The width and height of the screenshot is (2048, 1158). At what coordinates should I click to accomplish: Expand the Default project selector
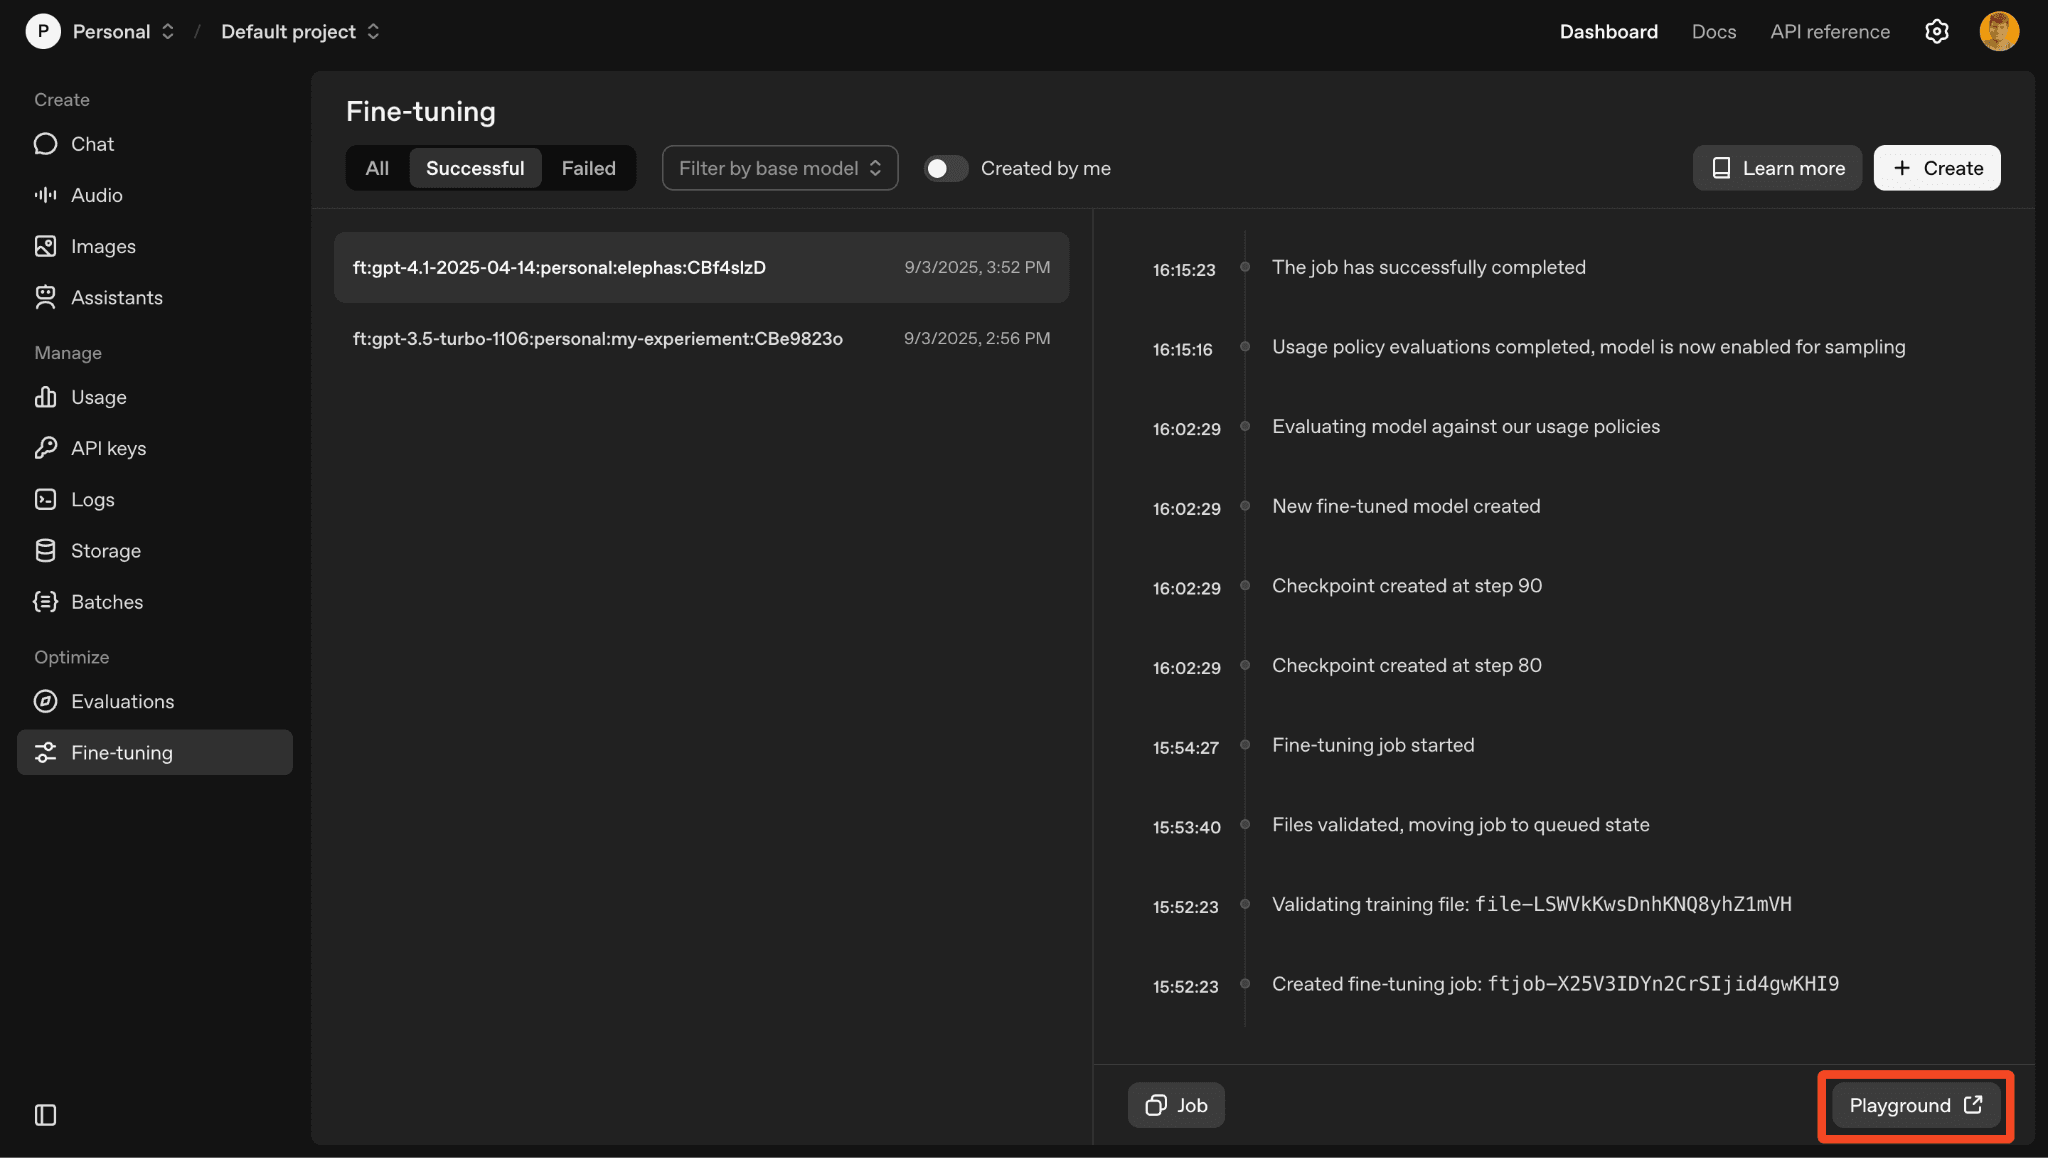(x=300, y=32)
